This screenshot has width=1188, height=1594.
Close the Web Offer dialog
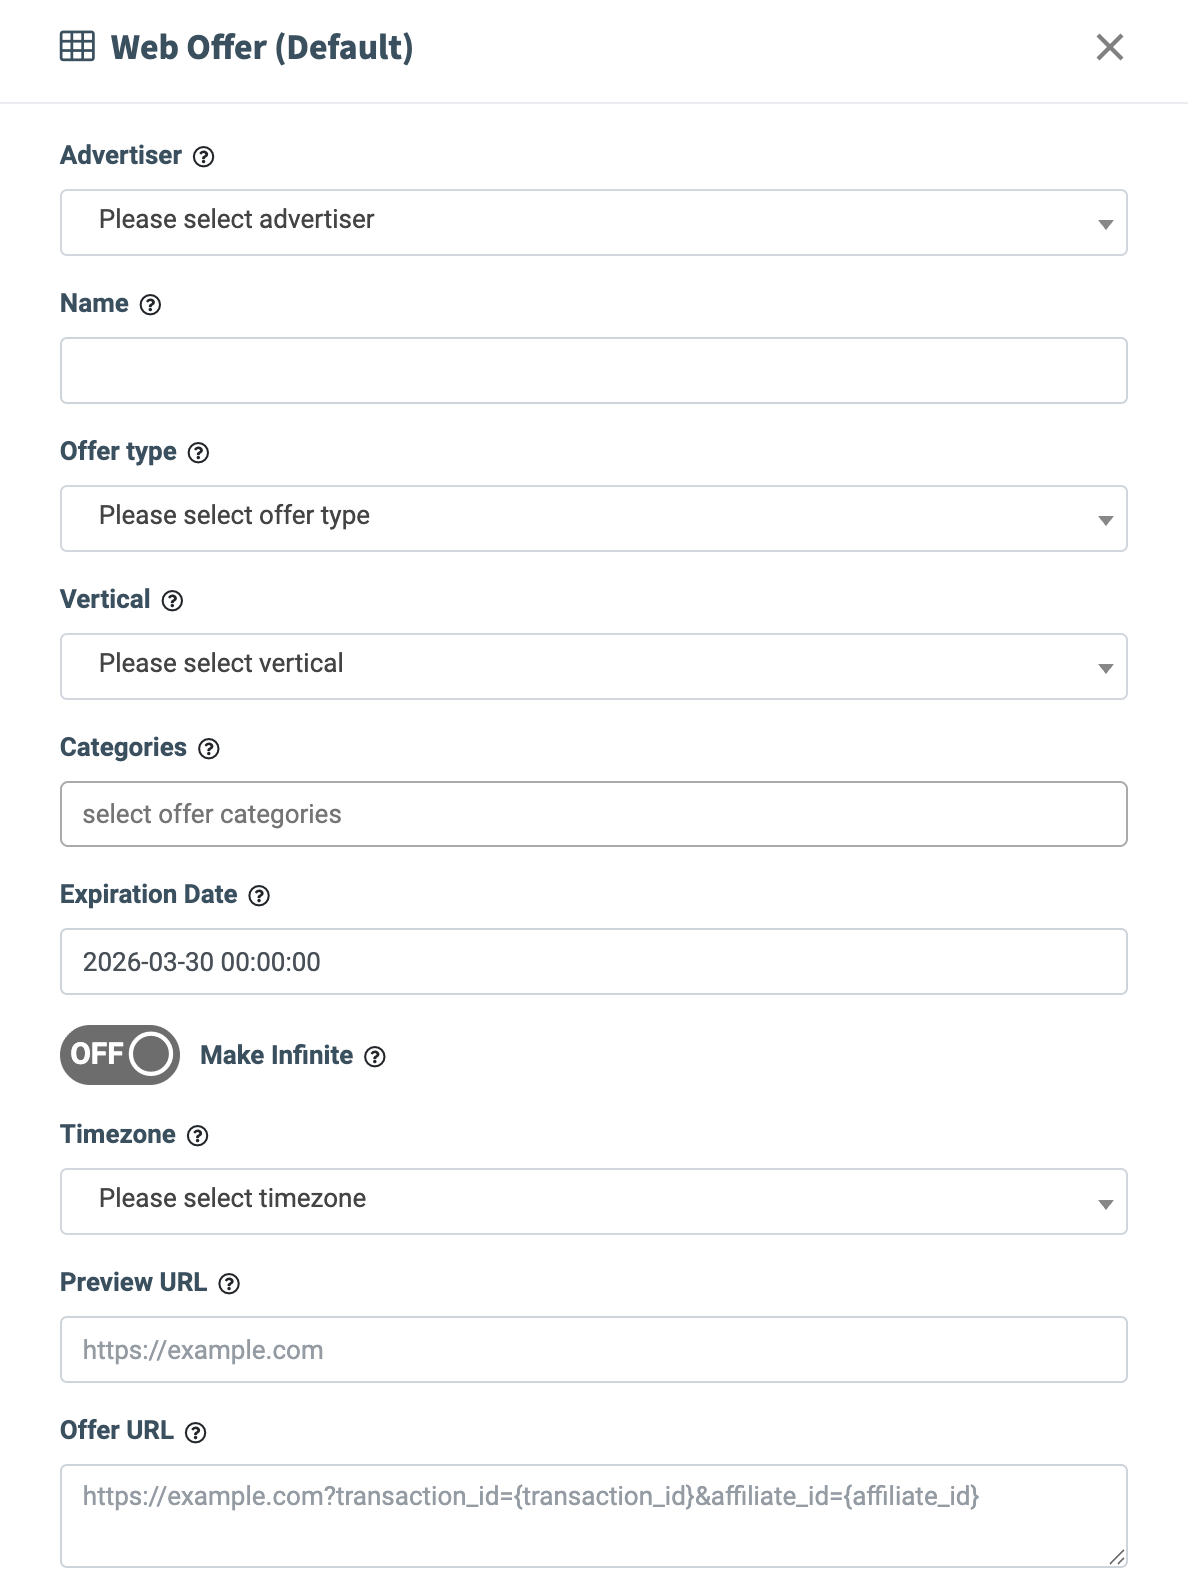click(1110, 47)
